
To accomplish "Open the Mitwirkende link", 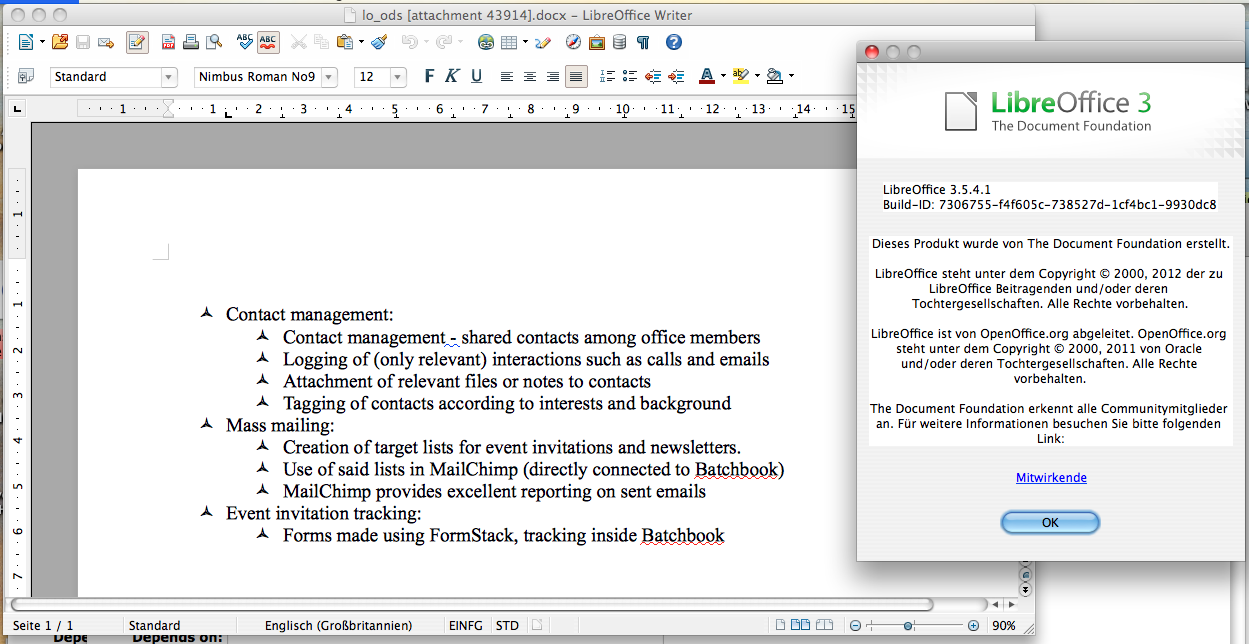I will (1051, 478).
